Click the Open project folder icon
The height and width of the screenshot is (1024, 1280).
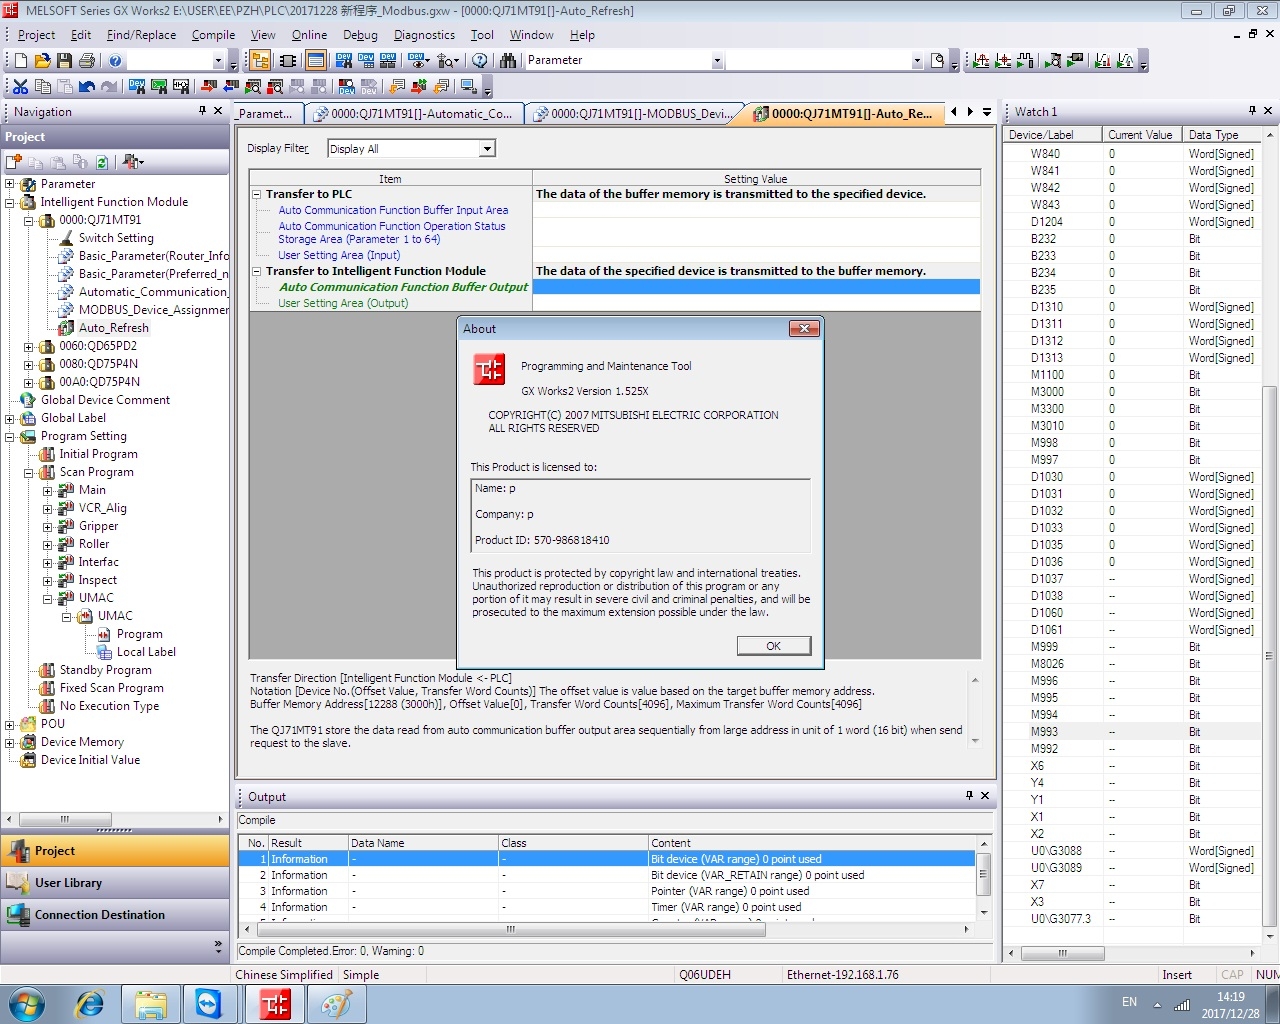[x=42, y=61]
